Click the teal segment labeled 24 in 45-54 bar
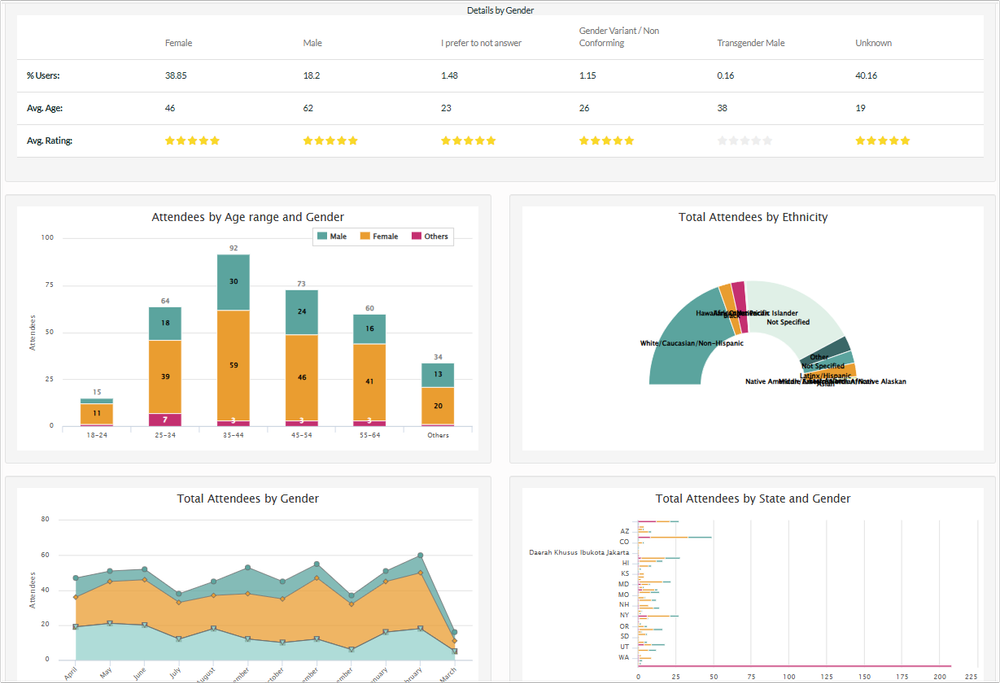The image size is (1000, 683). point(302,312)
